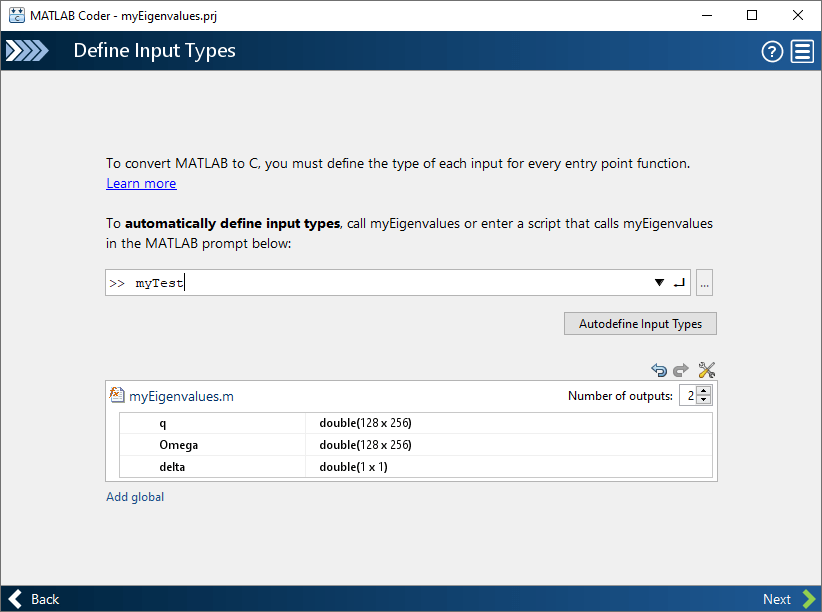Undo the last input type change
The width and height of the screenshot is (822, 612).
(x=659, y=370)
